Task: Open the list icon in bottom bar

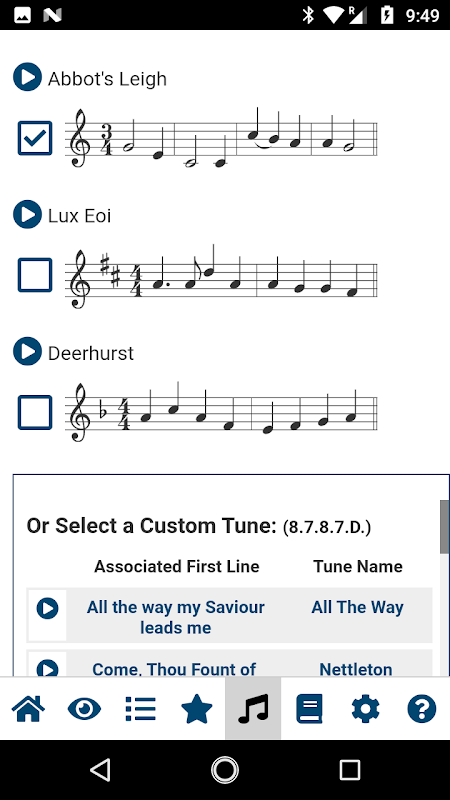Action: [140, 709]
